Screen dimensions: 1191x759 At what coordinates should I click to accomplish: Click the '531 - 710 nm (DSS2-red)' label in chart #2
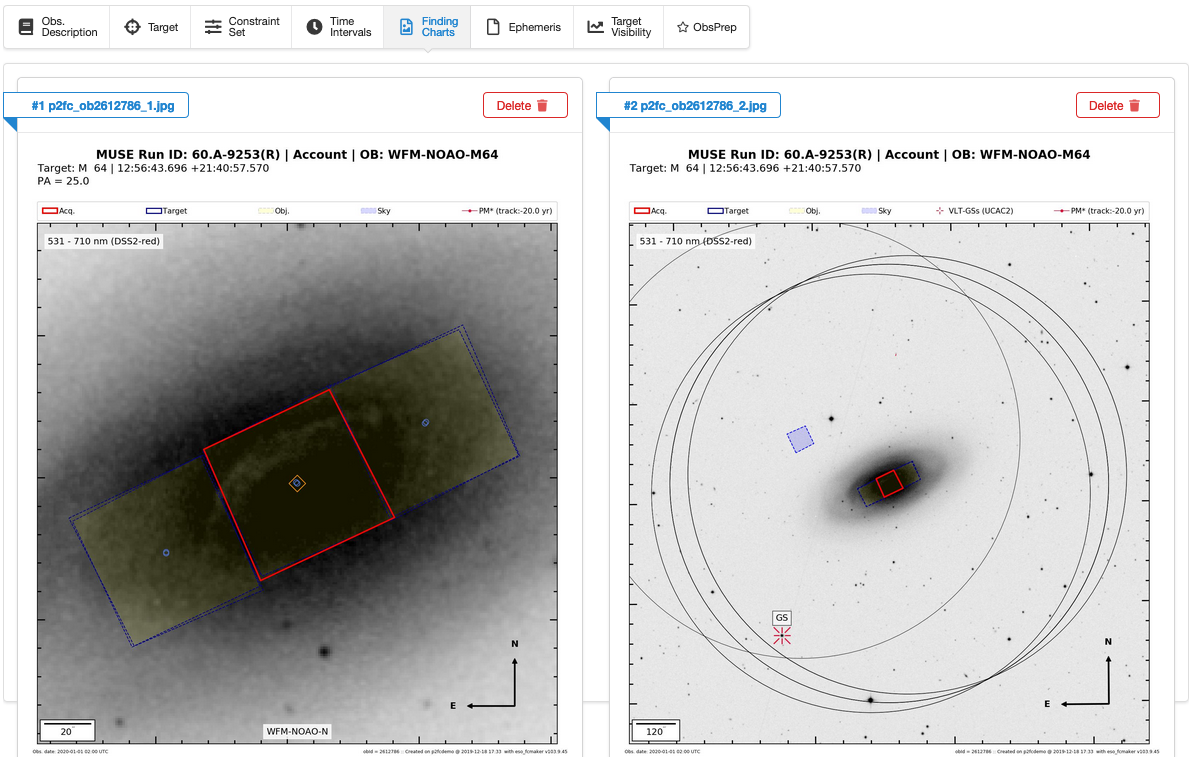tap(696, 241)
